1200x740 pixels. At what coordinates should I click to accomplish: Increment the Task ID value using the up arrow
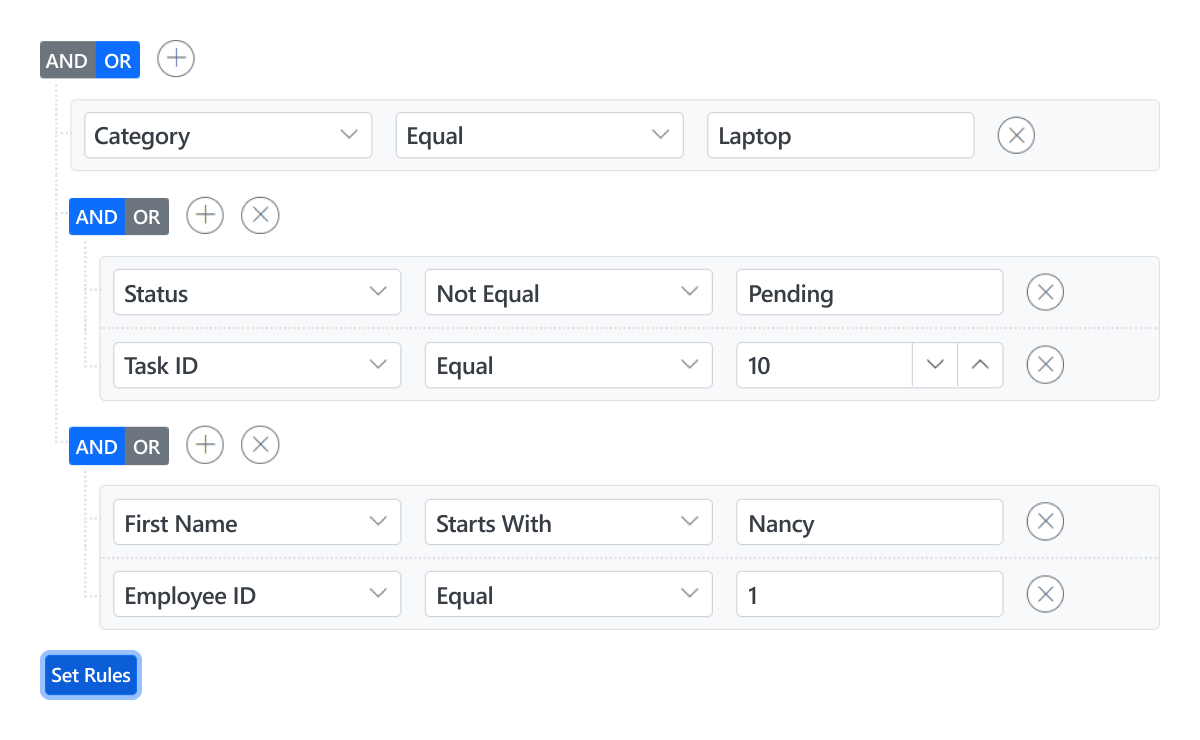pos(980,365)
